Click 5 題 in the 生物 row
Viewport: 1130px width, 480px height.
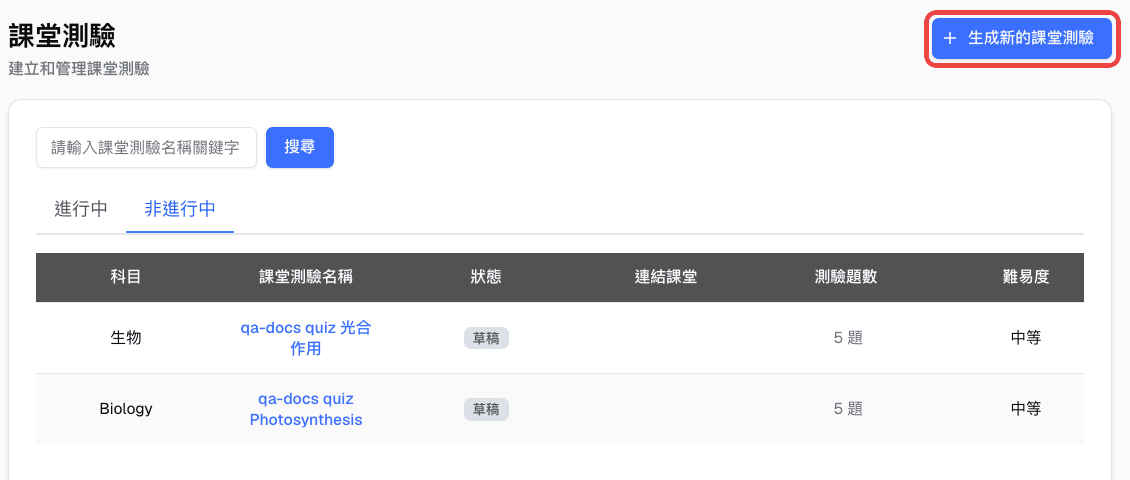(x=848, y=338)
